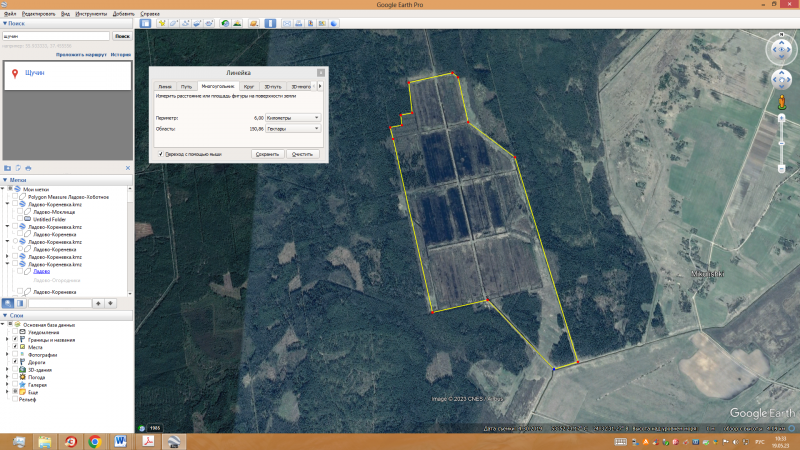The height and width of the screenshot is (450, 800).
Task: Toggle the sidebar panel toolbar button
Action: (x=146, y=22)
